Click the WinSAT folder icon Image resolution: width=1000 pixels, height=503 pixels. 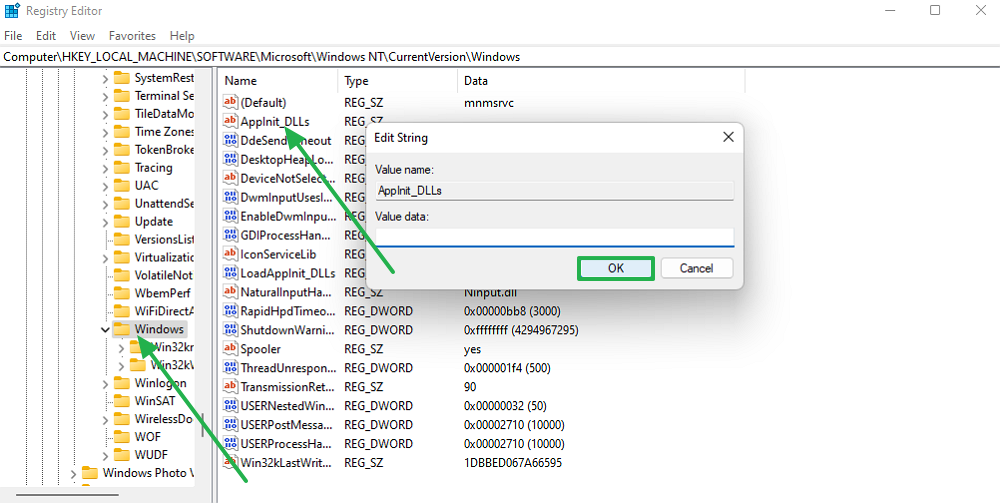[x=121, y=401]
